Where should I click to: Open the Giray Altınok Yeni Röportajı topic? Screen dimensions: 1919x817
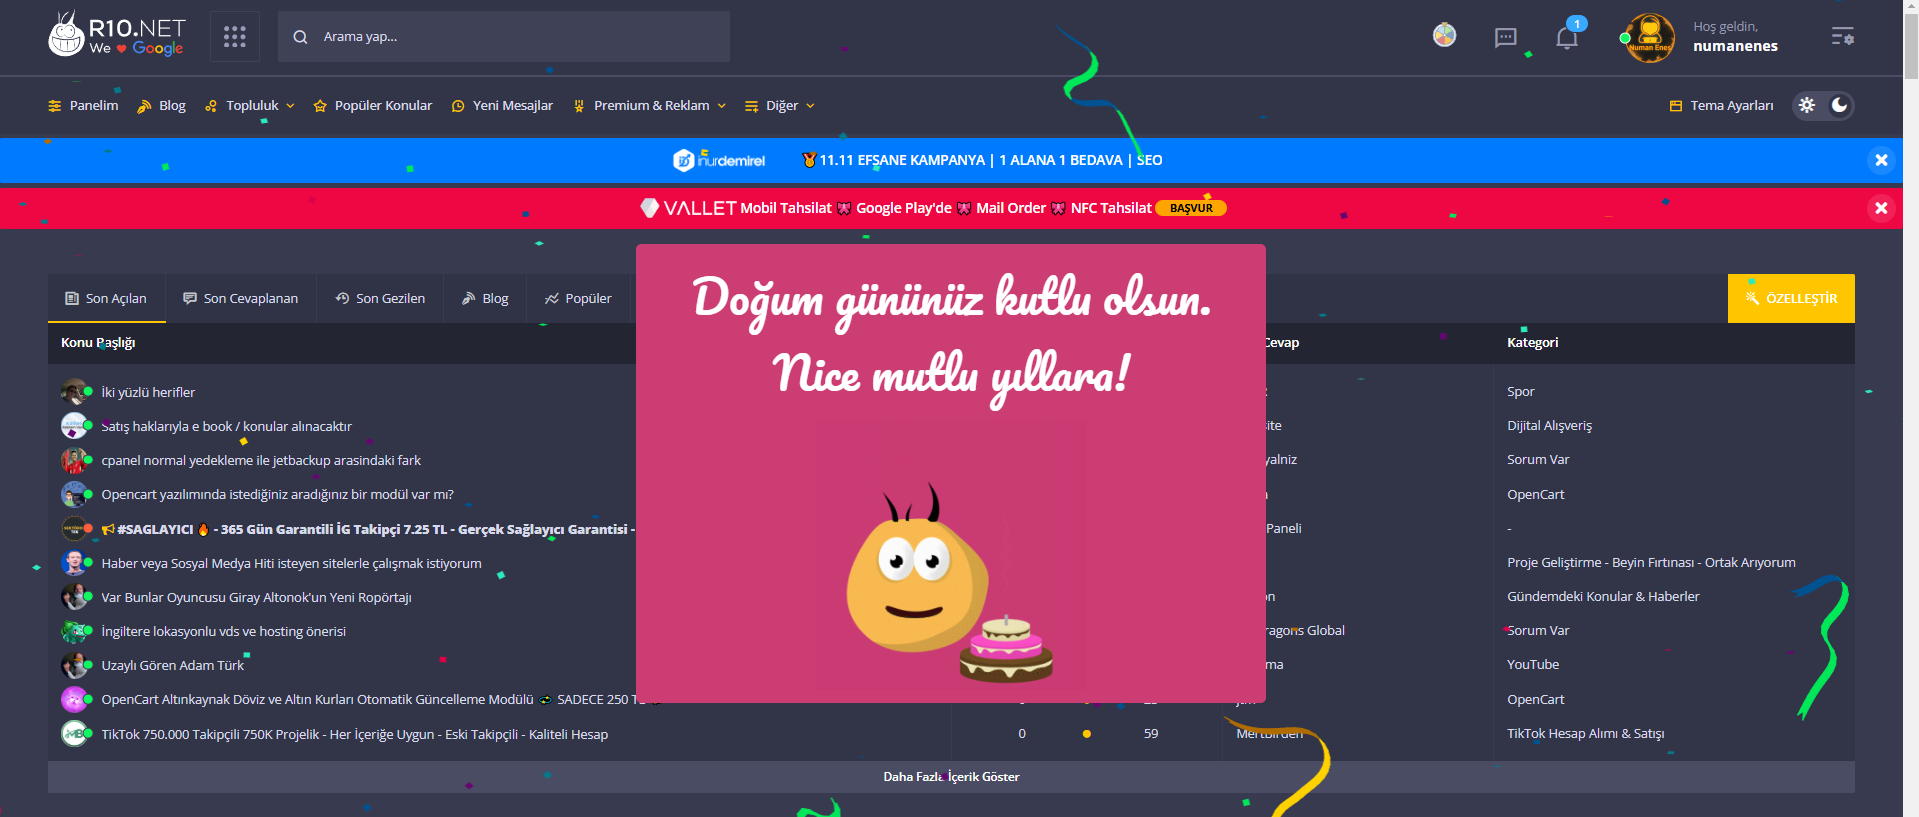point(256,597)
